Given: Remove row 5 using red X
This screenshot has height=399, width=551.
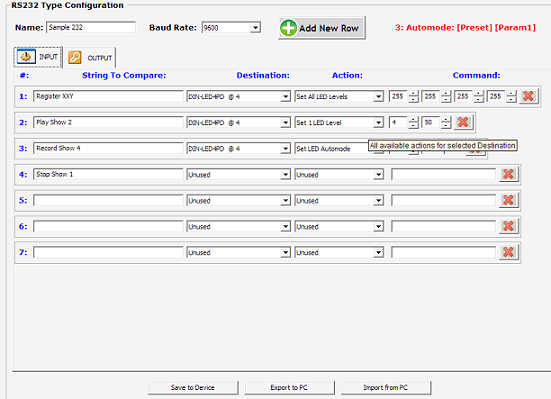Looking at the screenshot, I should tap(508, 200).
